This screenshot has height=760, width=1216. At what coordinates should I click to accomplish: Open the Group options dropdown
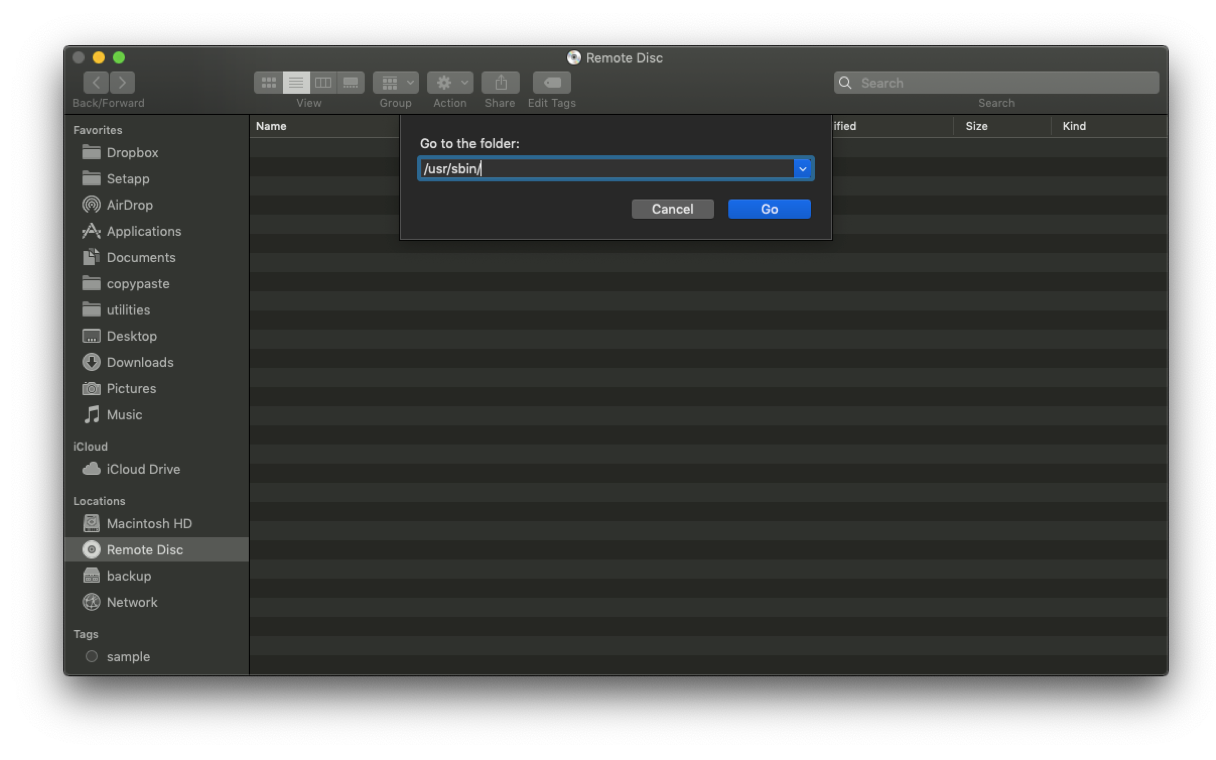(396, 83)
